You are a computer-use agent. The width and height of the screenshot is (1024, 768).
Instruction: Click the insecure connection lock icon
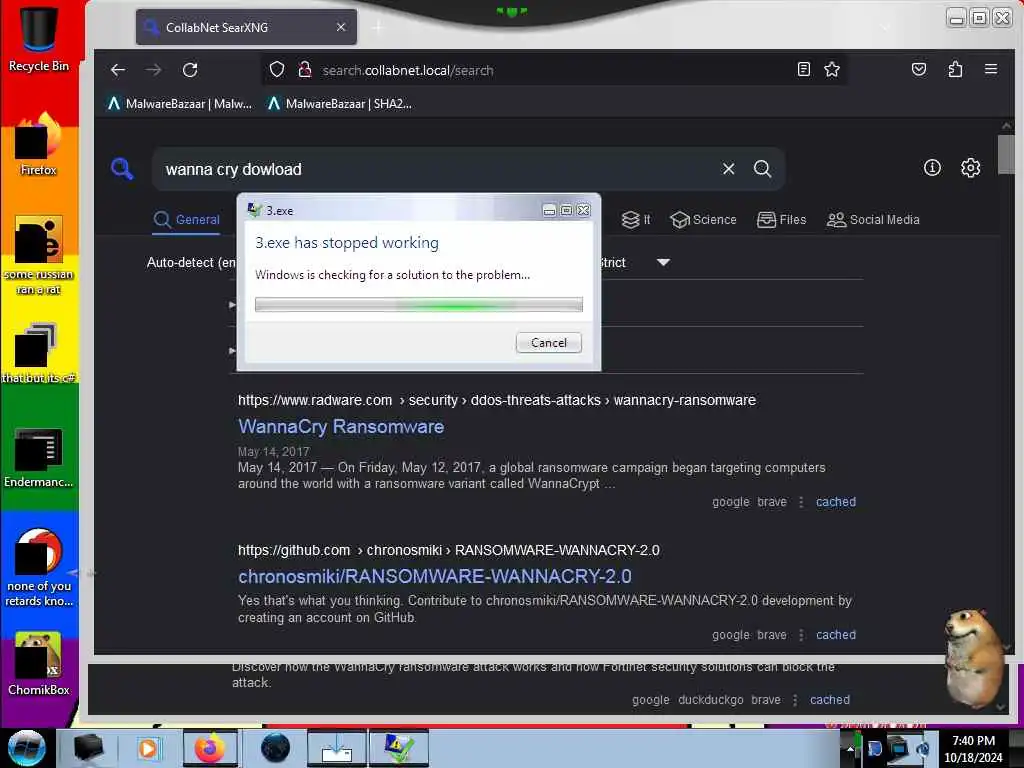(304, 70)
